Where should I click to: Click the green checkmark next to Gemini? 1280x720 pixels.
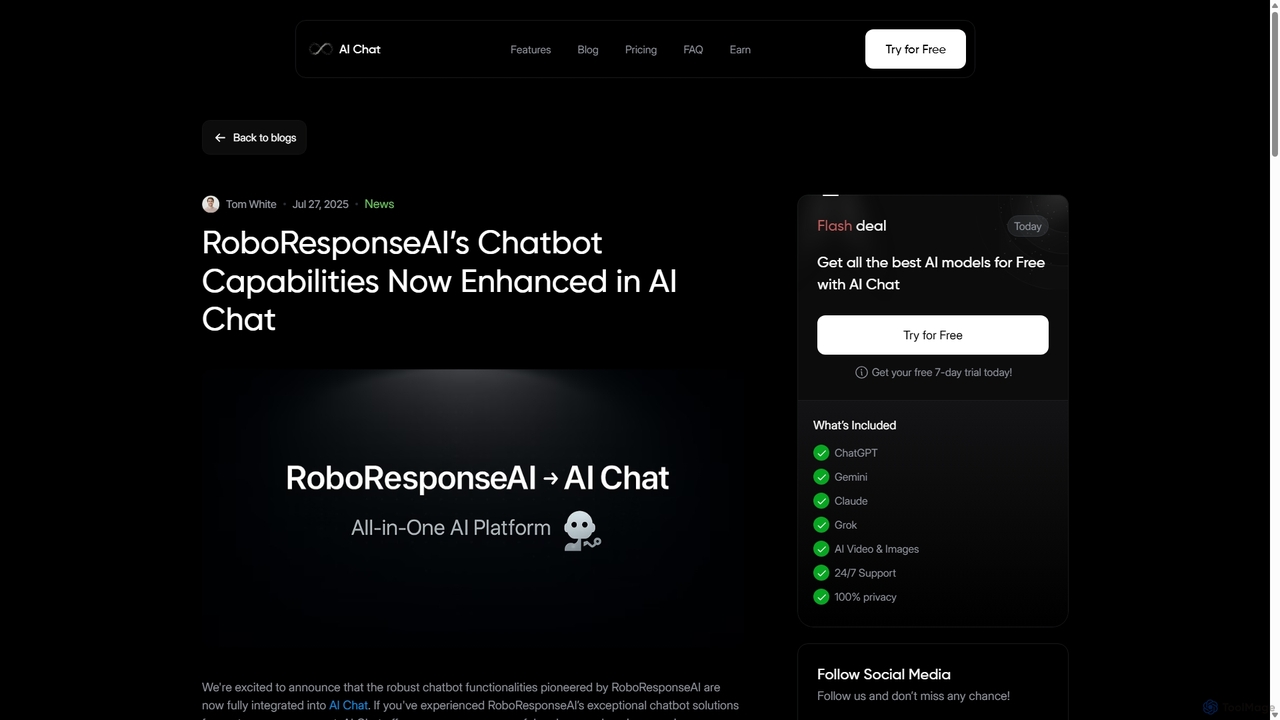pos(821,477)
